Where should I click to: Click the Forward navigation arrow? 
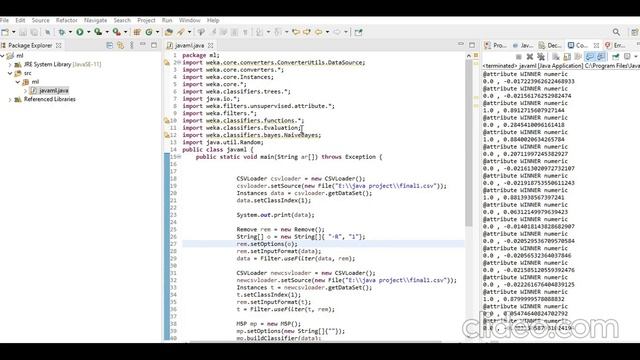tap(337, 32)
